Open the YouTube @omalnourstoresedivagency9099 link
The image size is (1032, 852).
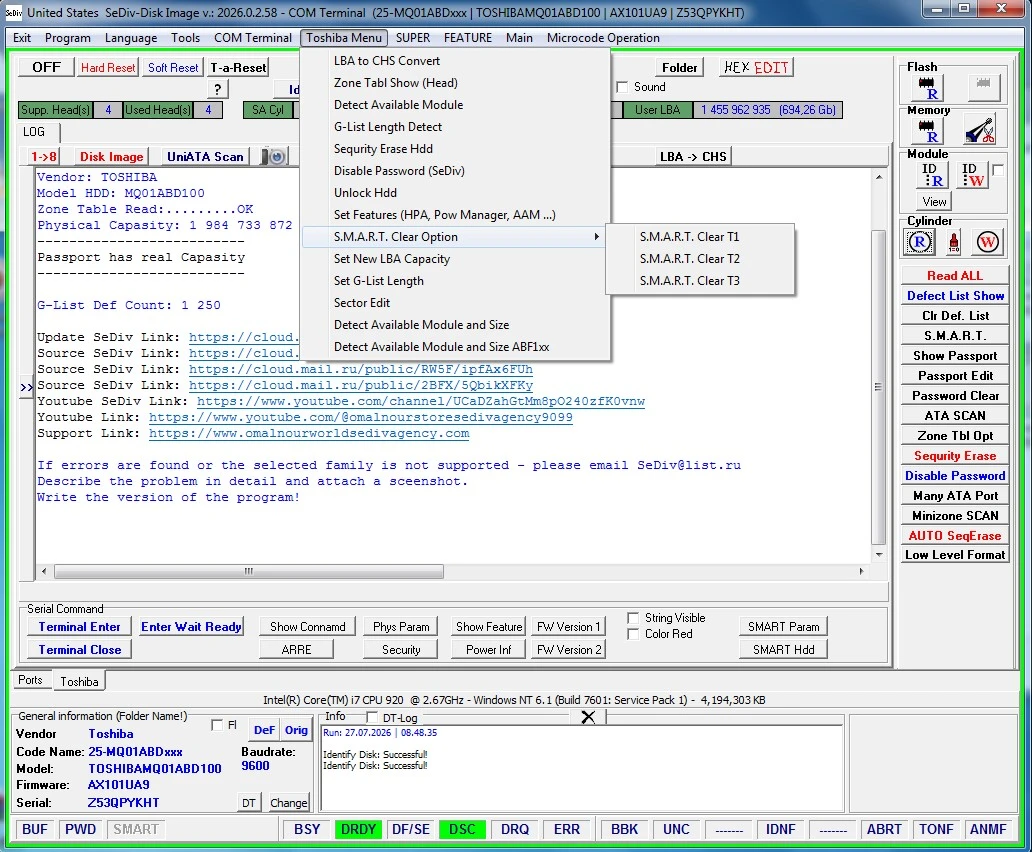[361, 417]
